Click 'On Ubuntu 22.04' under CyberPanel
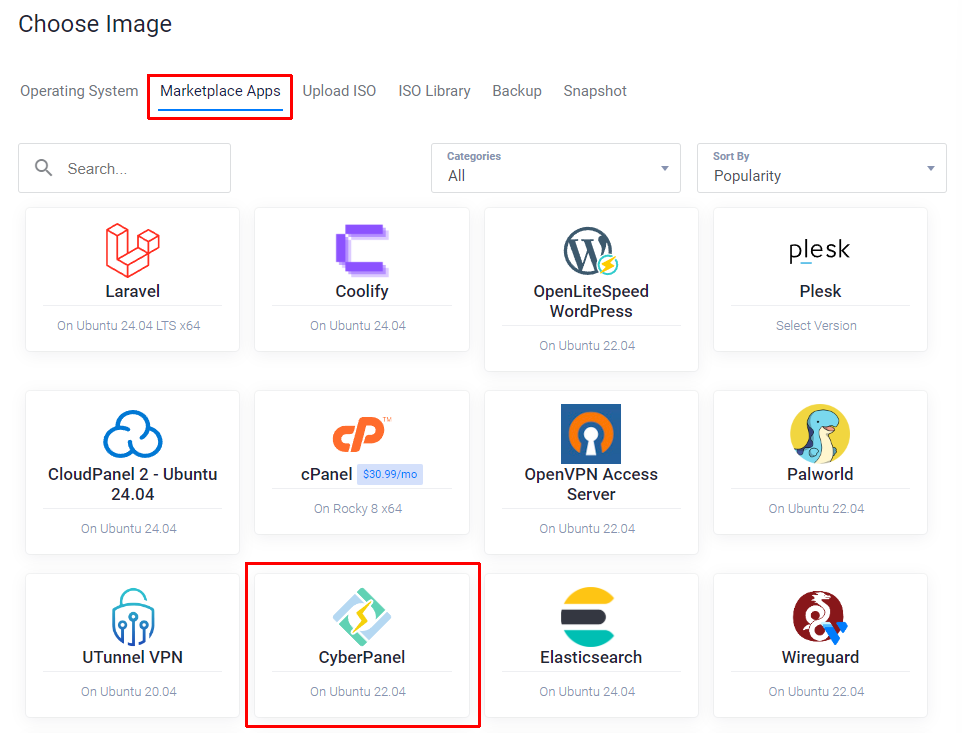 click(358, 691)
